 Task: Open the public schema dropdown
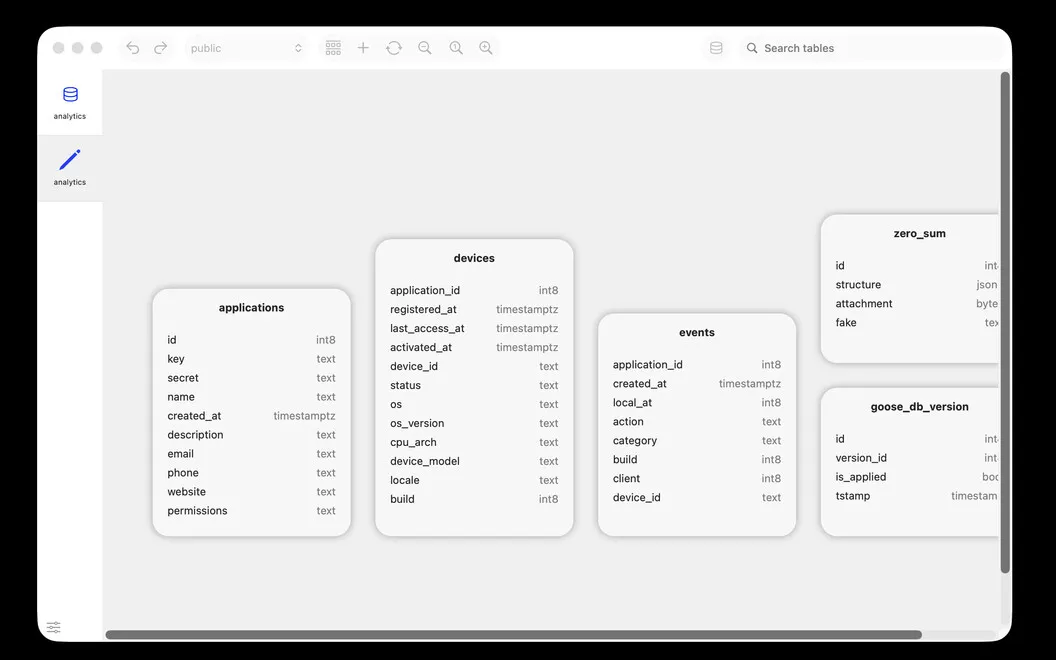point(246,48)
